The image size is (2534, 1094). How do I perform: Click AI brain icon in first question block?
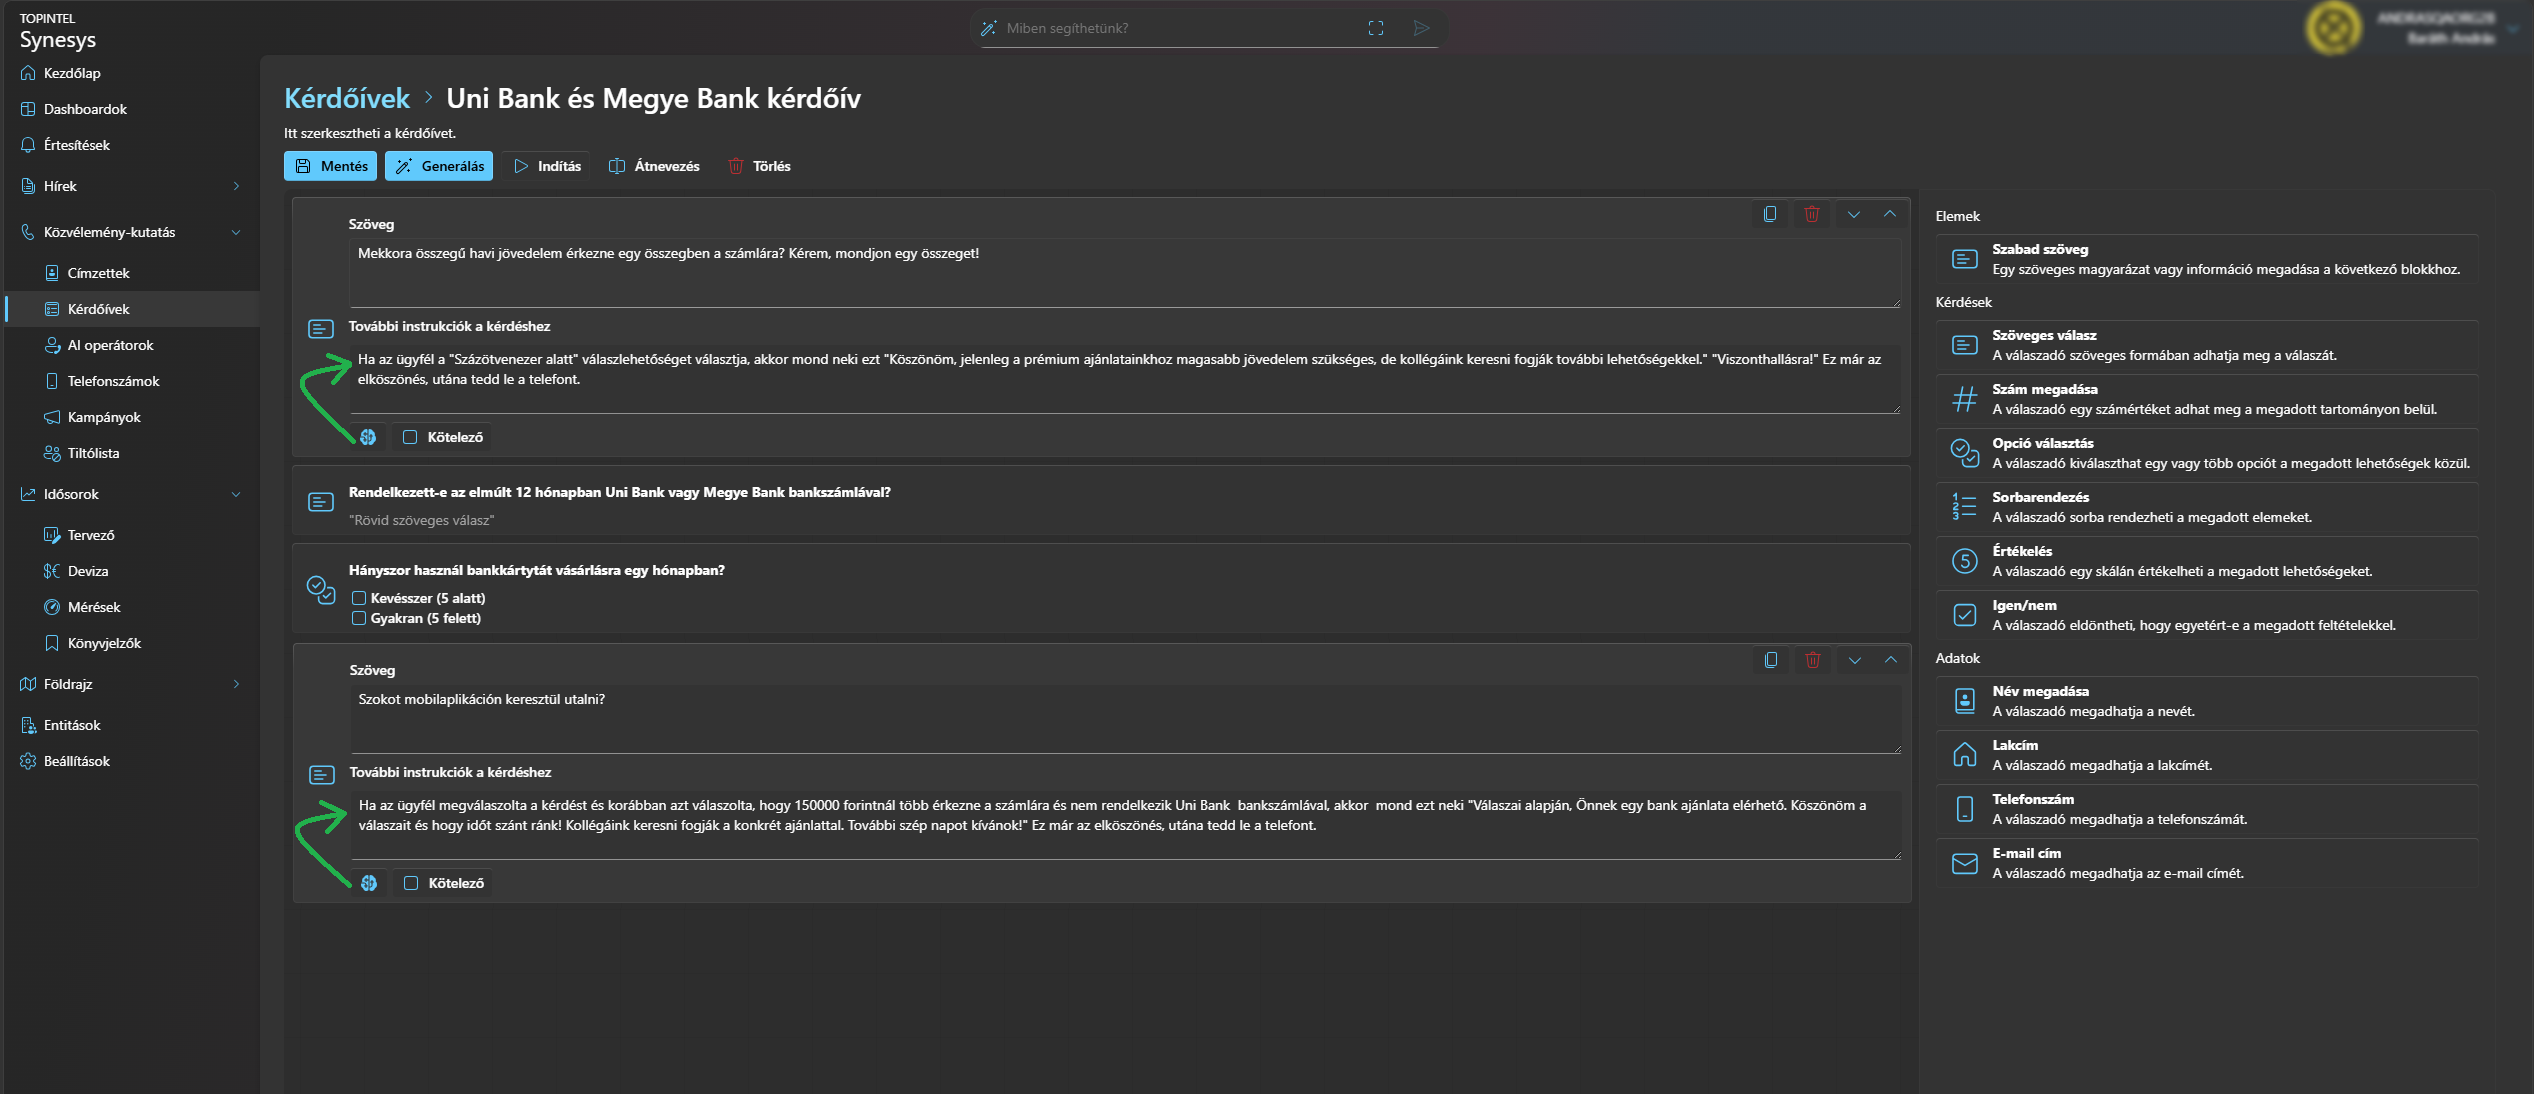(368, 437)
